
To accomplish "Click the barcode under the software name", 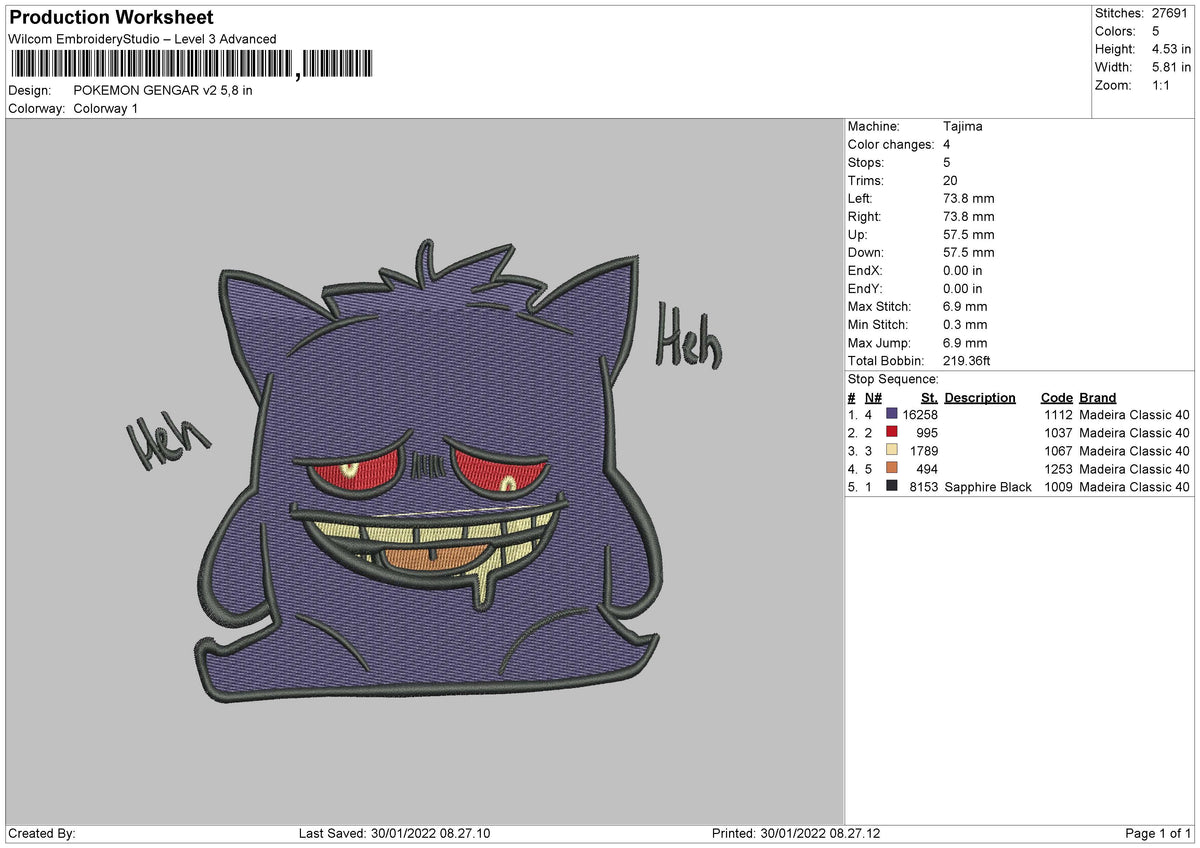I will point(191,65).
